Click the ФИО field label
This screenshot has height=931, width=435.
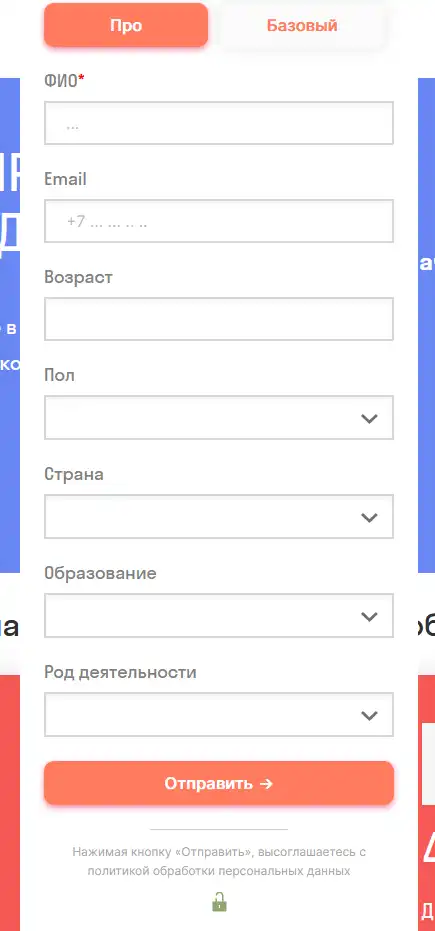[65, 81]
